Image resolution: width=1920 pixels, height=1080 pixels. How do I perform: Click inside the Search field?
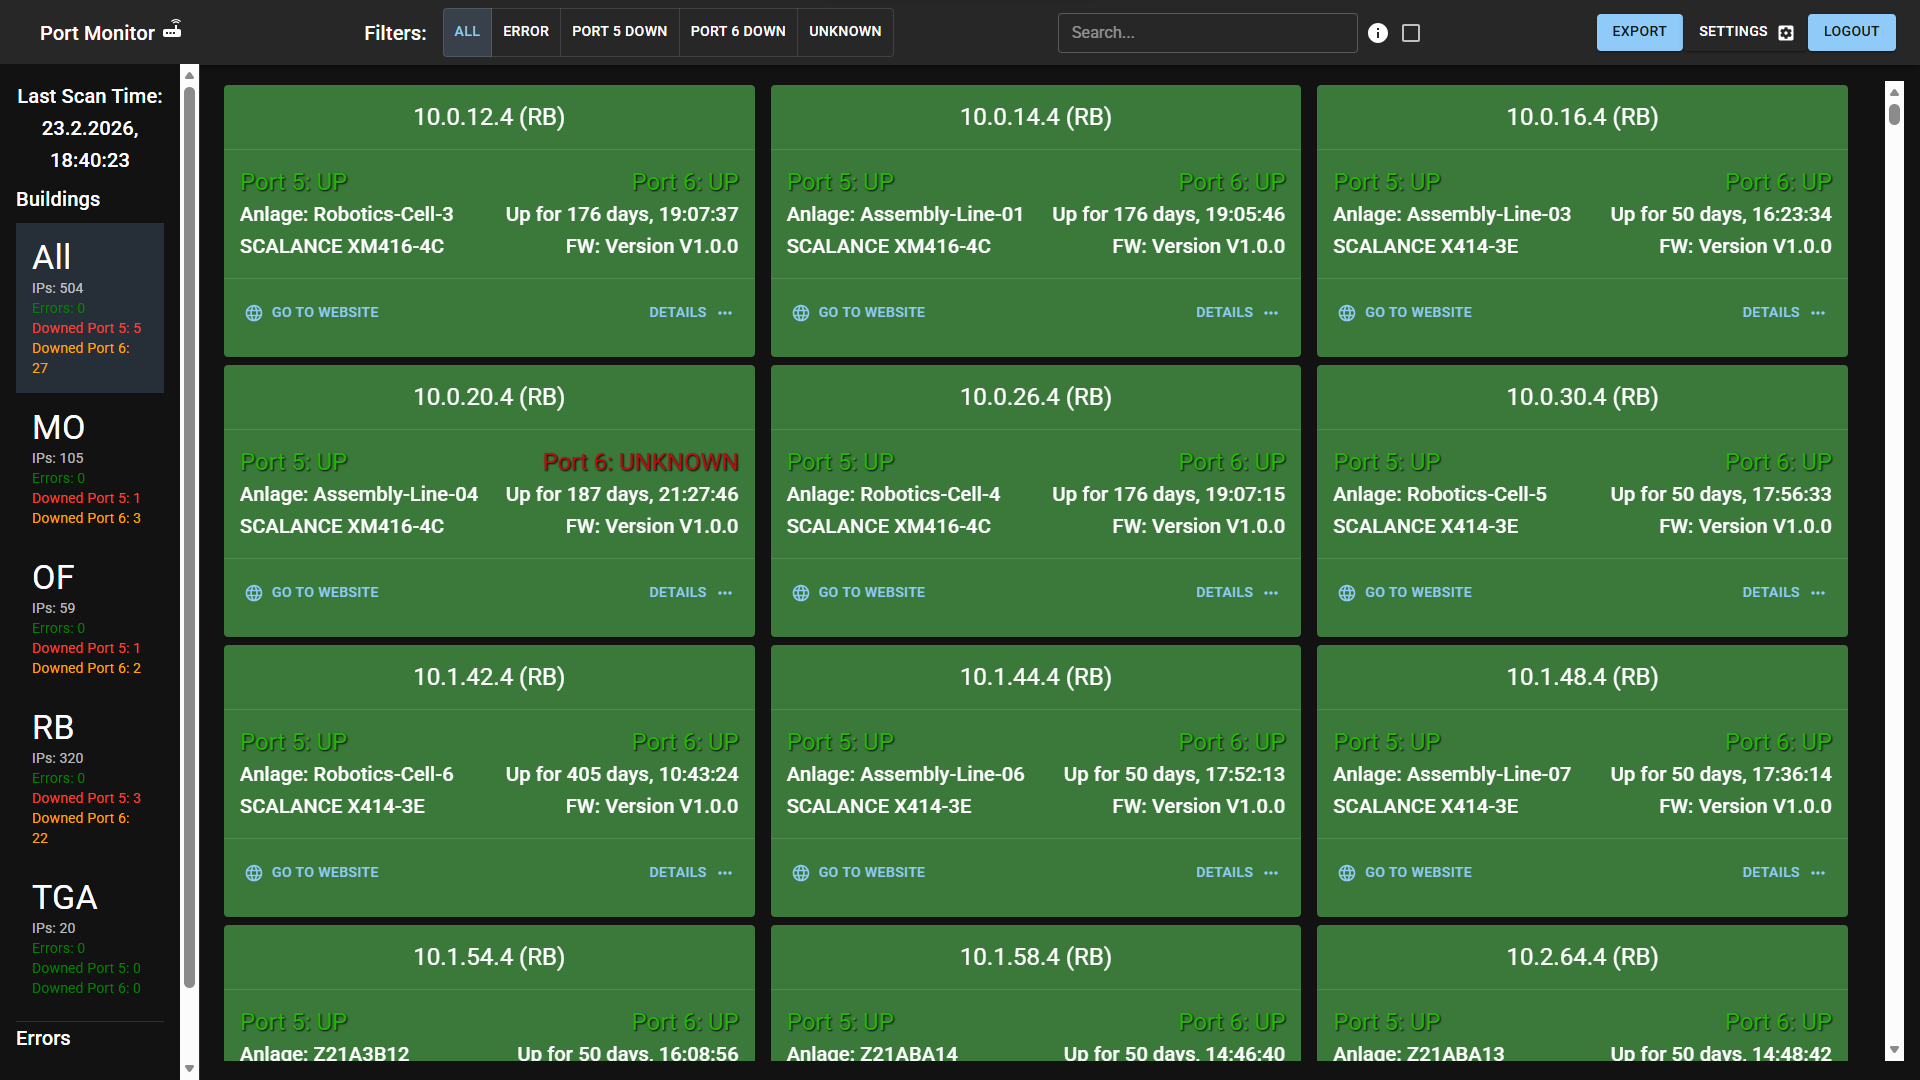[1207, 33]
